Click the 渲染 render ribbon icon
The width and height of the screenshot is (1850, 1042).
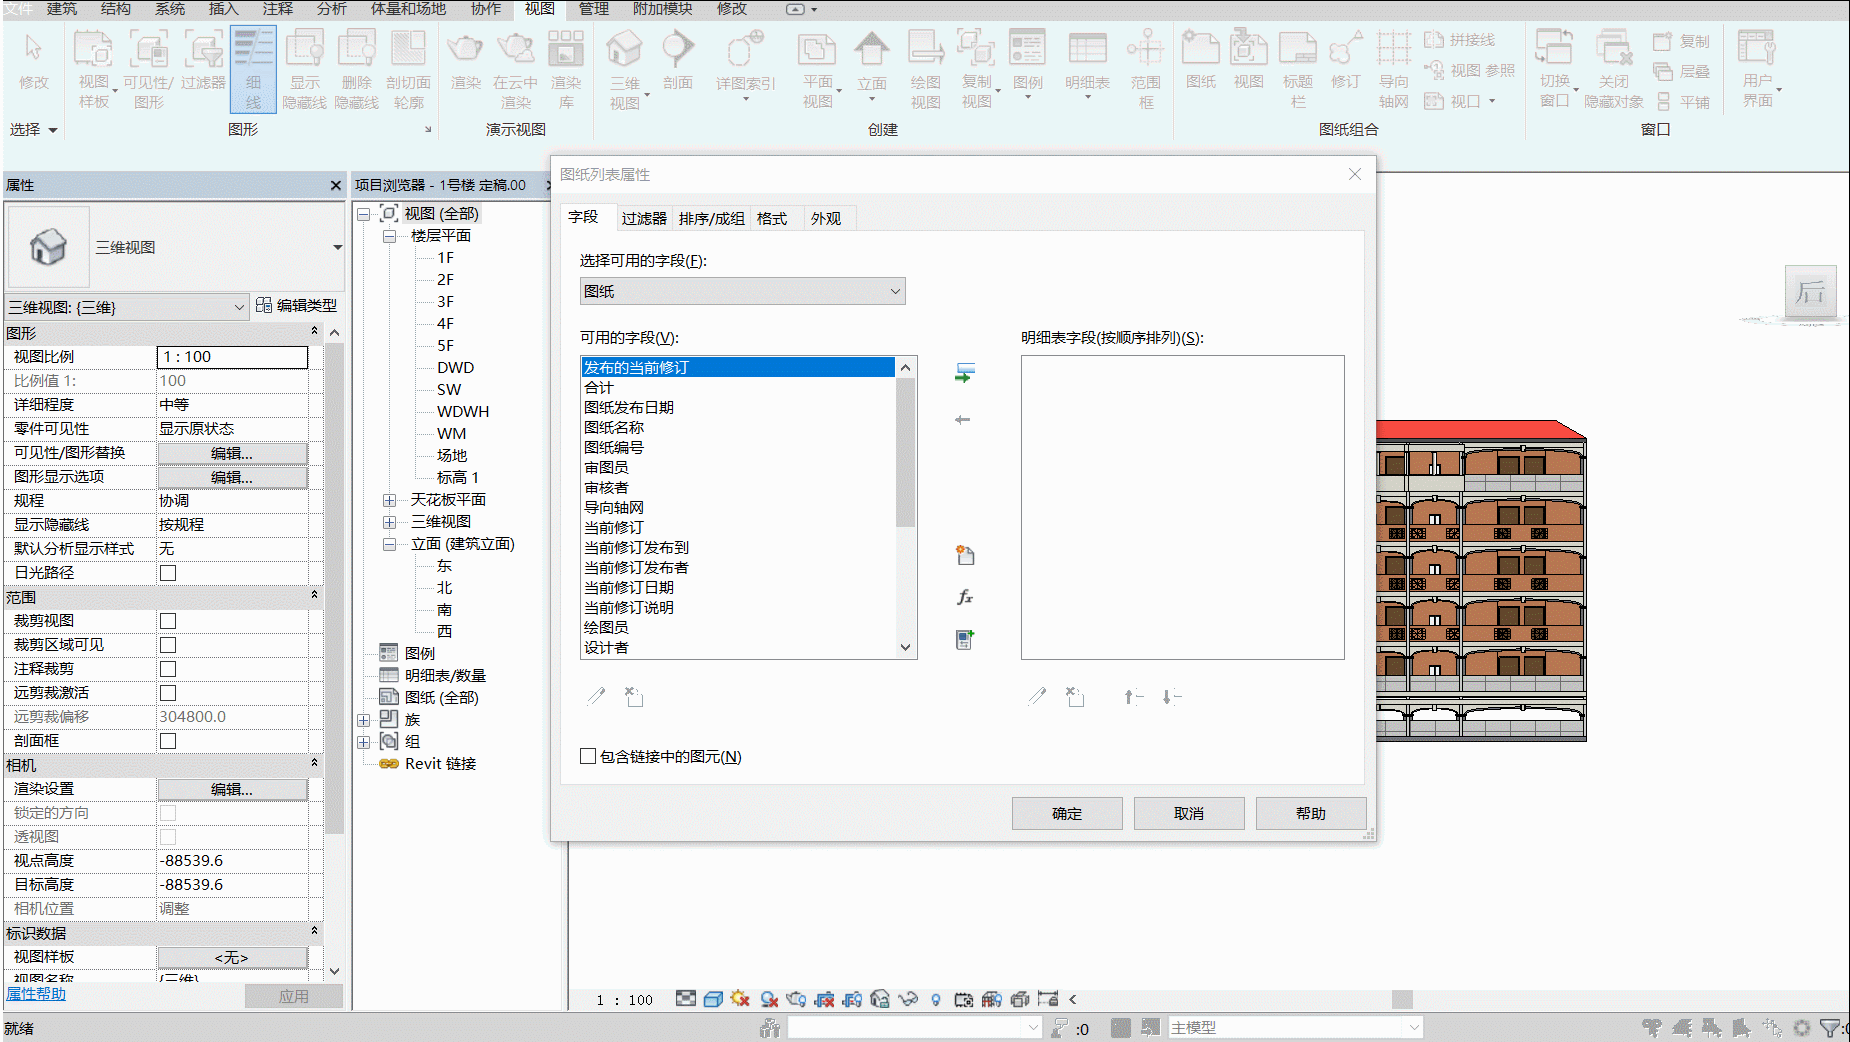point(466,60)
